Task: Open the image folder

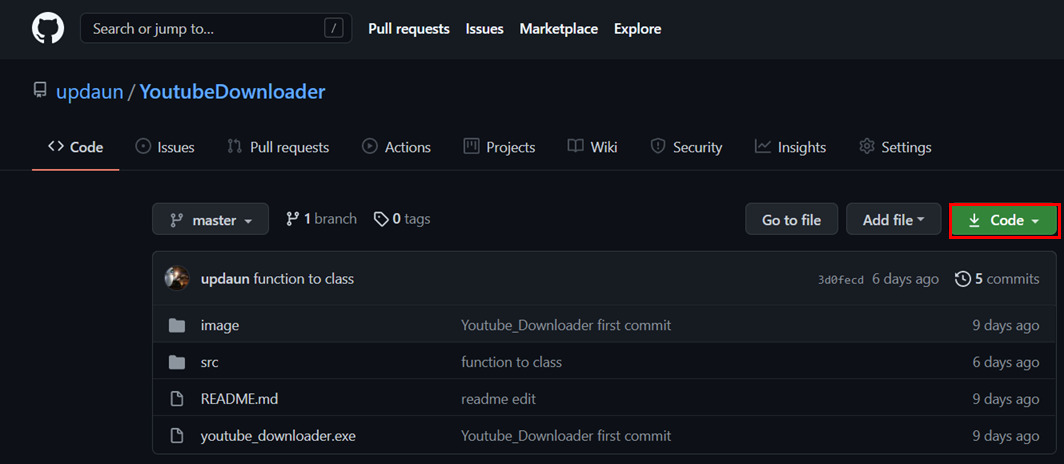Action: tap(220, 326)
